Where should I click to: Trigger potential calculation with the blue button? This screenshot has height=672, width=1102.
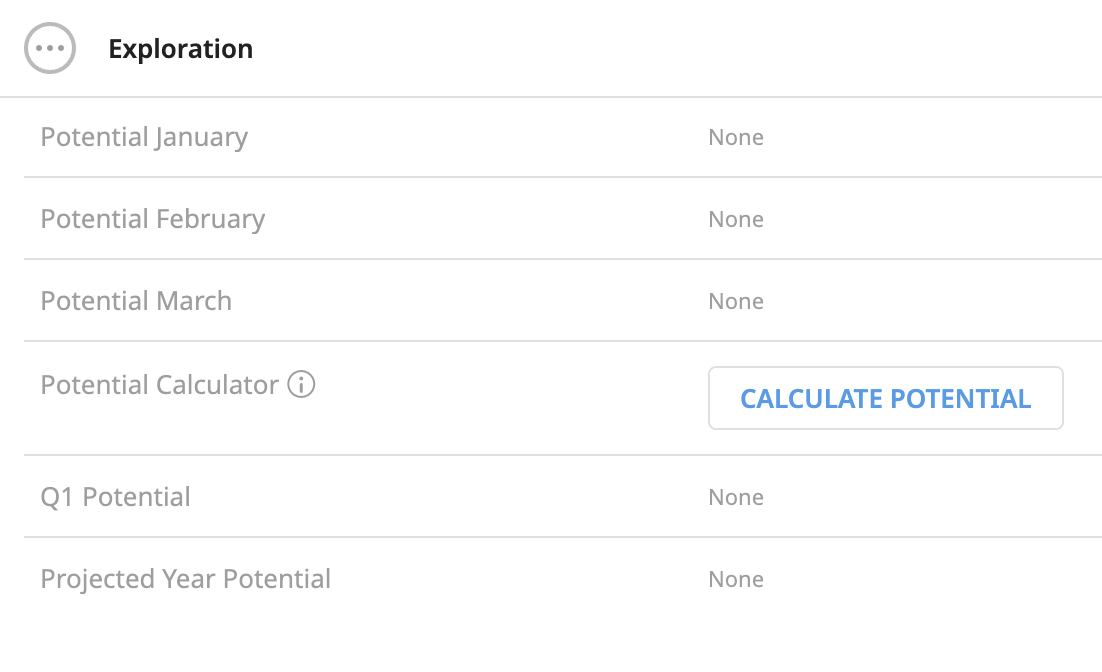(x=885, y=398)
